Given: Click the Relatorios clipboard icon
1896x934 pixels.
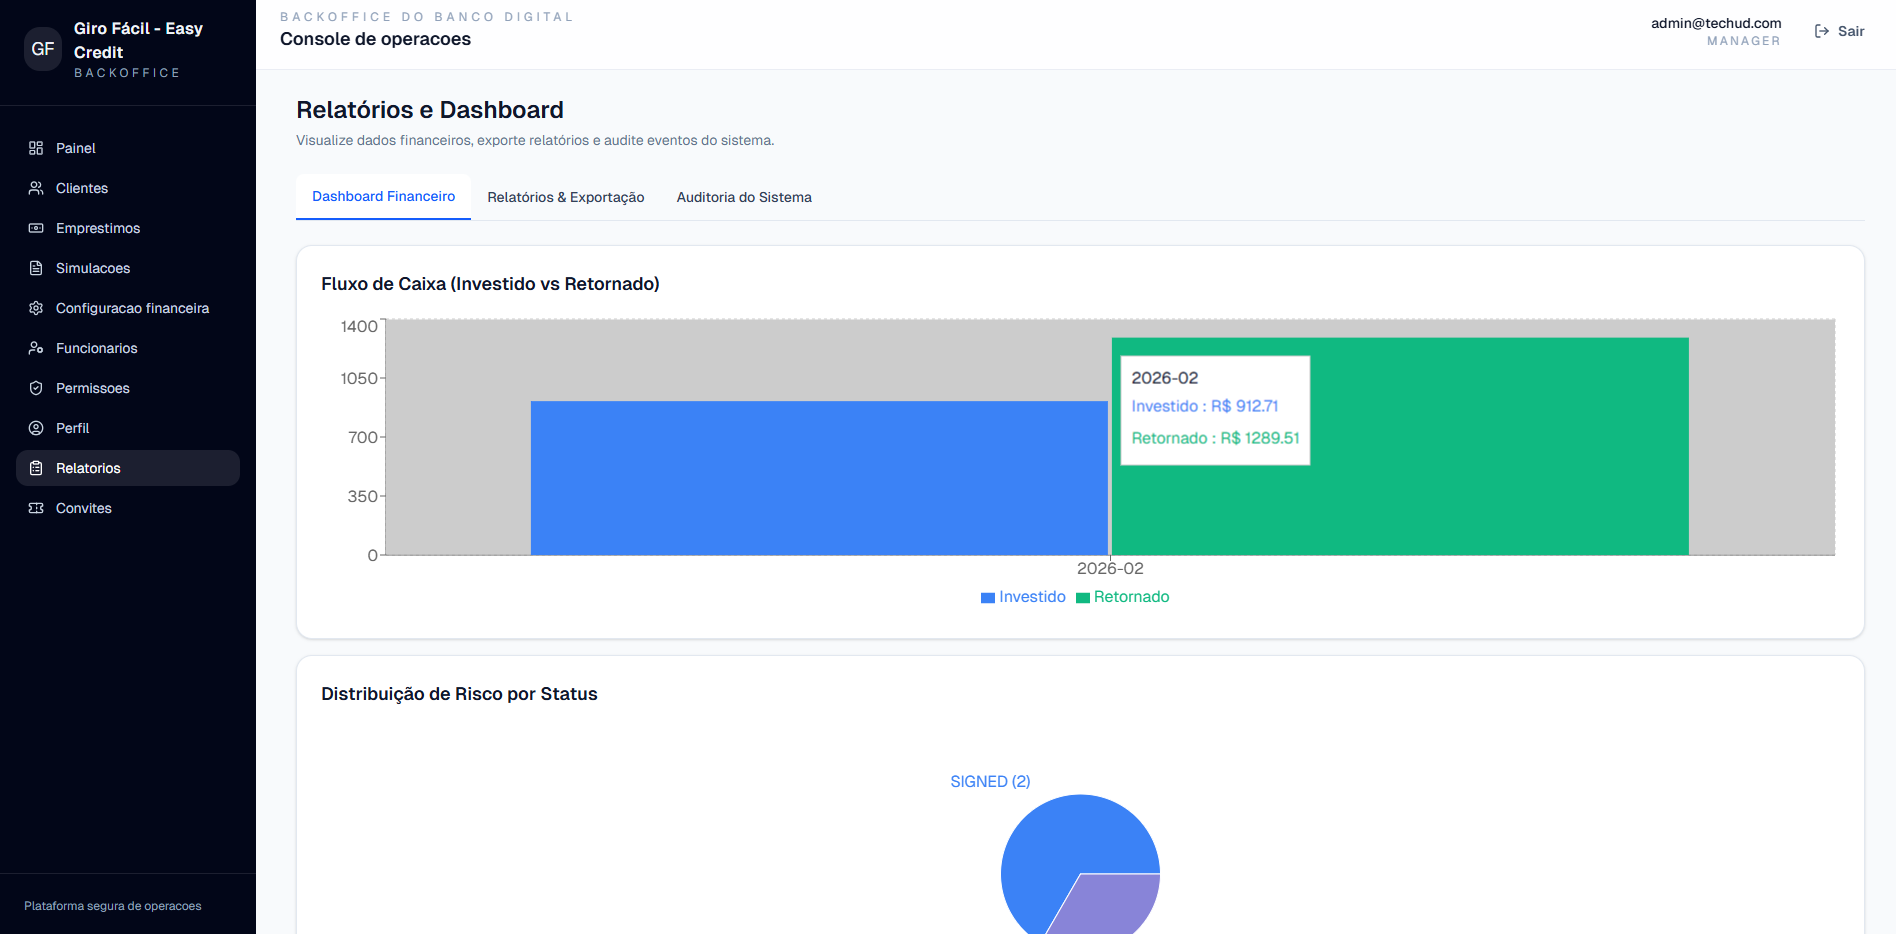Looking at the screenshot, I should click(x=36, y=468).
